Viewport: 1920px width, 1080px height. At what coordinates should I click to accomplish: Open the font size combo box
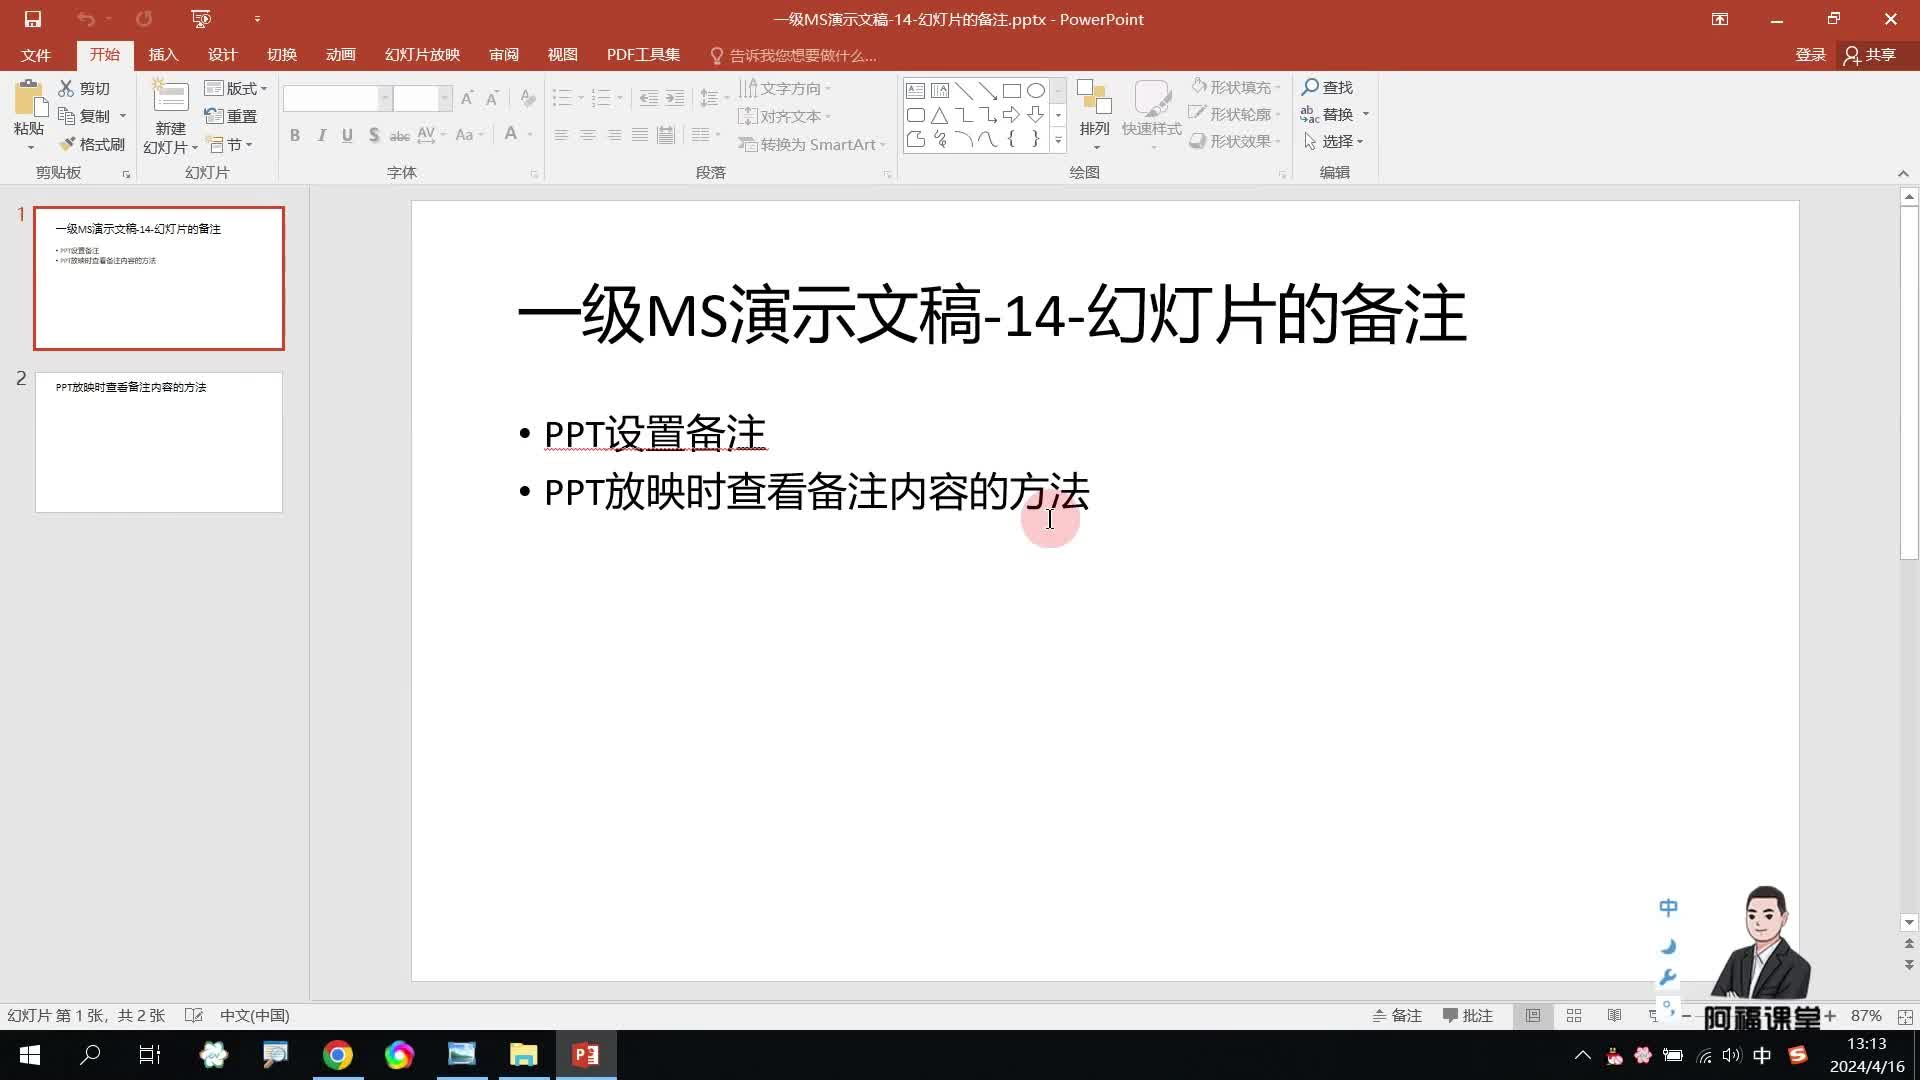[x=422, y=98]
